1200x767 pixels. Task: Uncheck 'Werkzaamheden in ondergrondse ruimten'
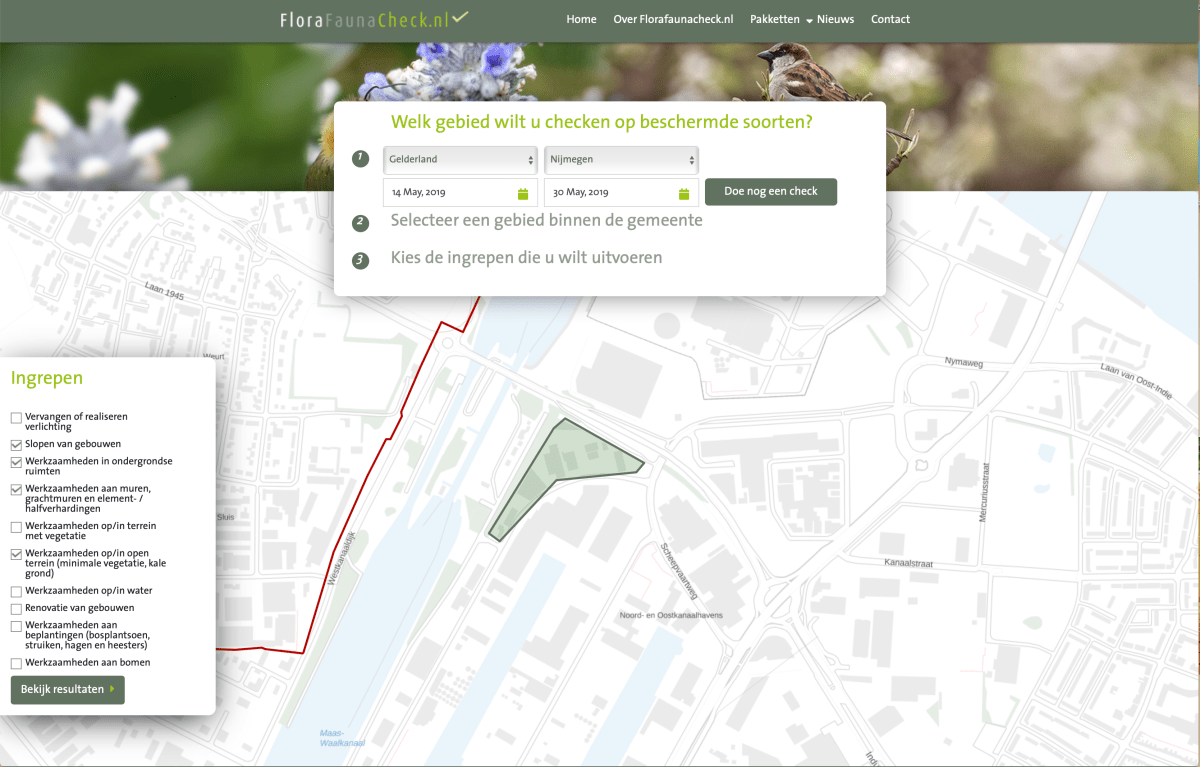16,462
